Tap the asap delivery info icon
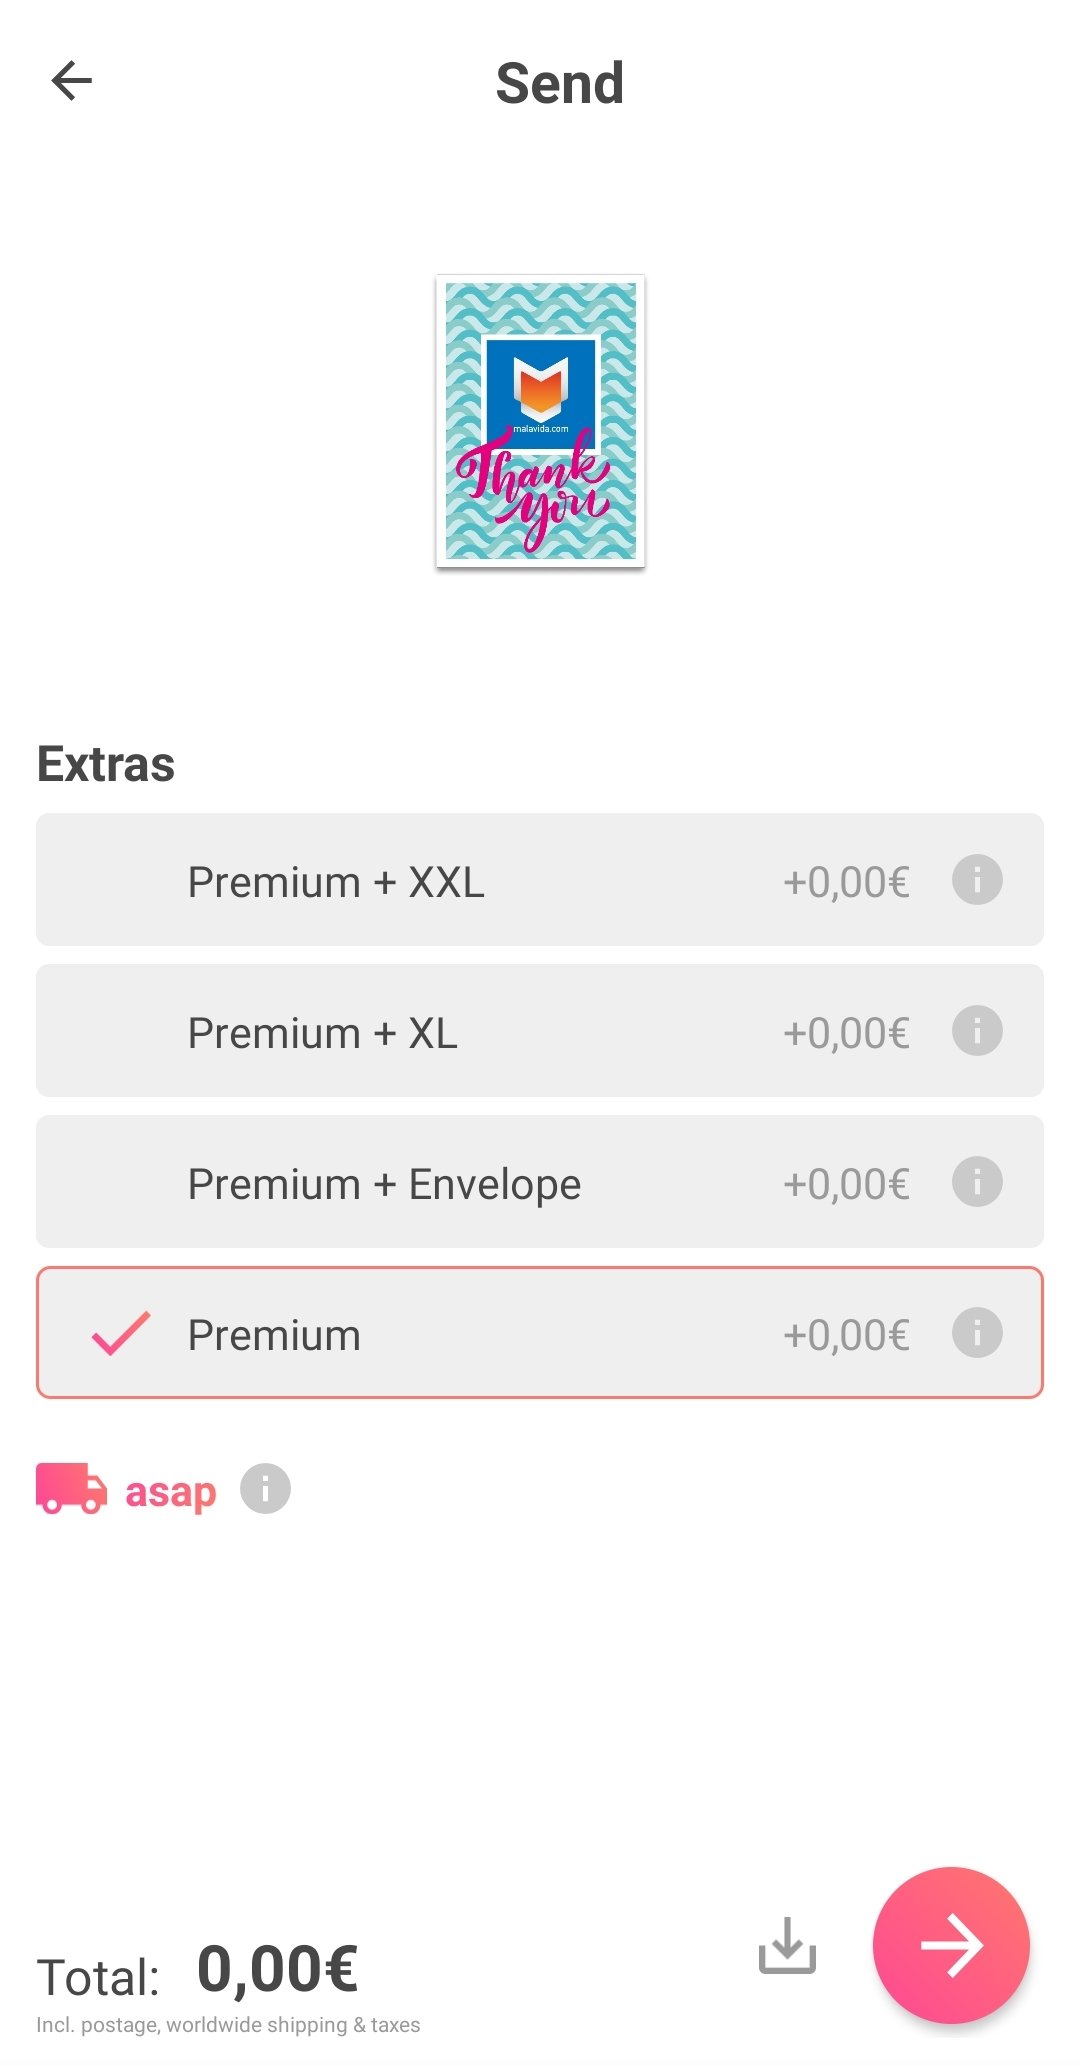The height and width of the screenshot is (2066, 1080). point(265,1489)
